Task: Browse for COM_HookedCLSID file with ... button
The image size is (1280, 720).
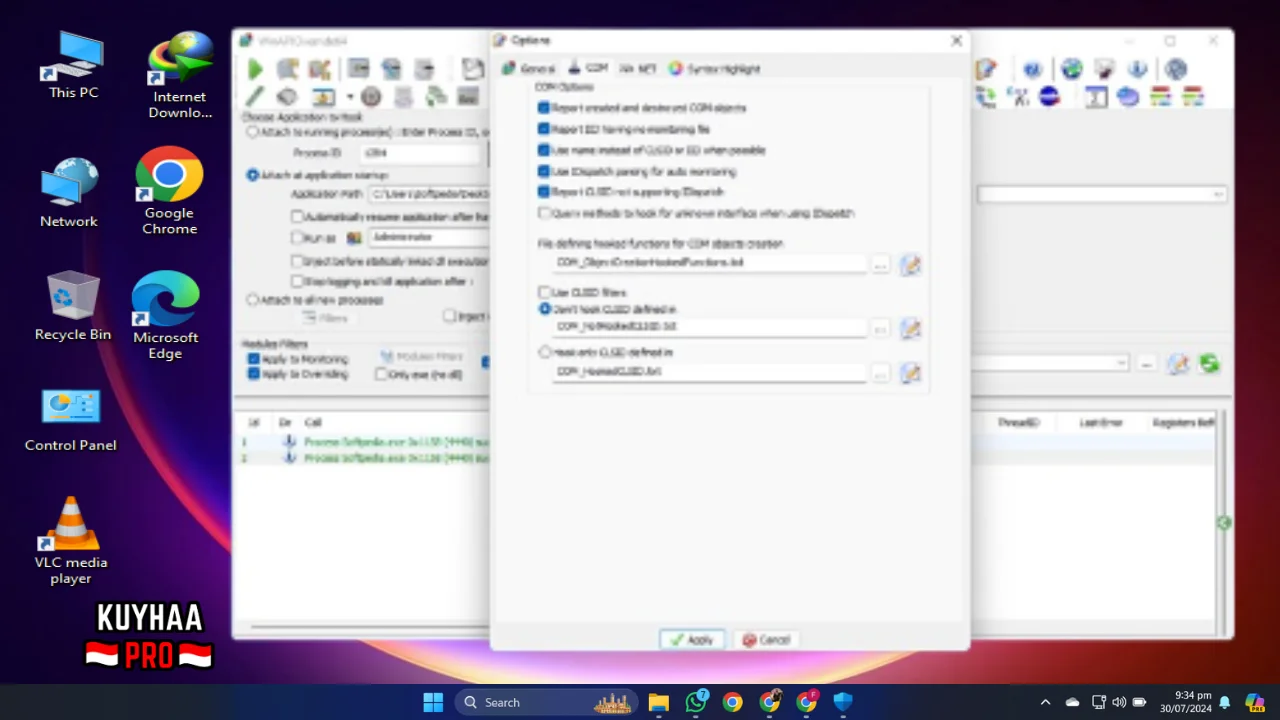Action: [880, 373]
